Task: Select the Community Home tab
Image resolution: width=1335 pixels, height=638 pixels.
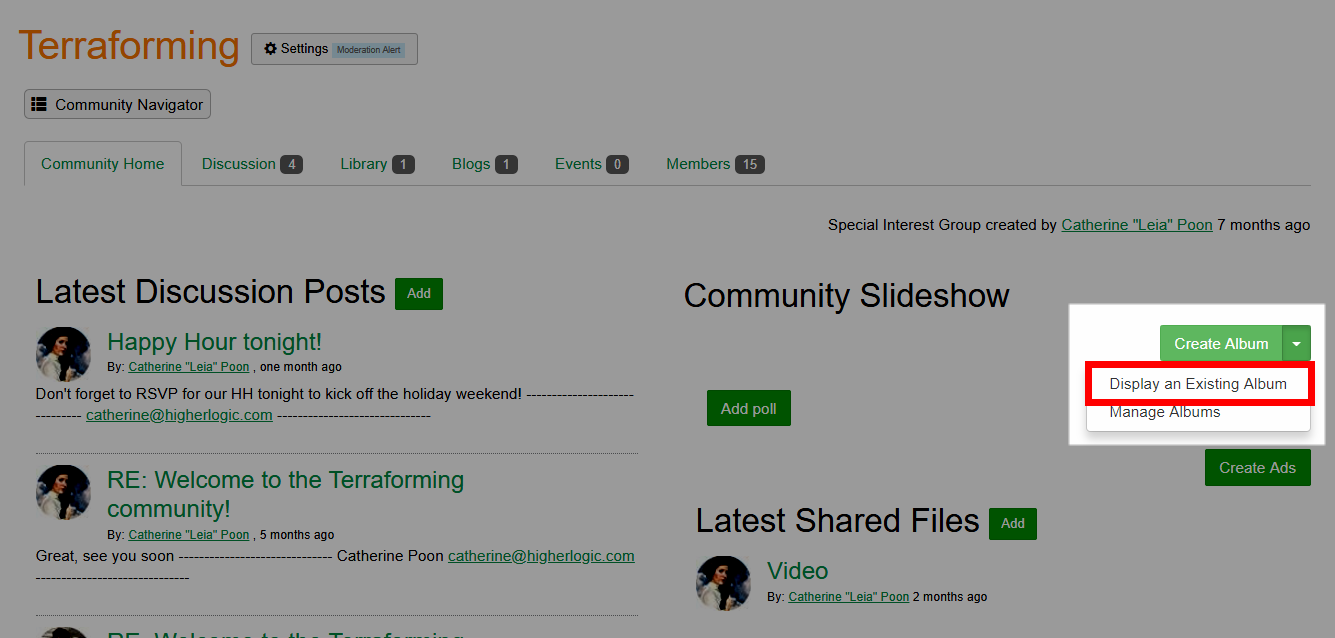Action: click(x=103, y=164)
